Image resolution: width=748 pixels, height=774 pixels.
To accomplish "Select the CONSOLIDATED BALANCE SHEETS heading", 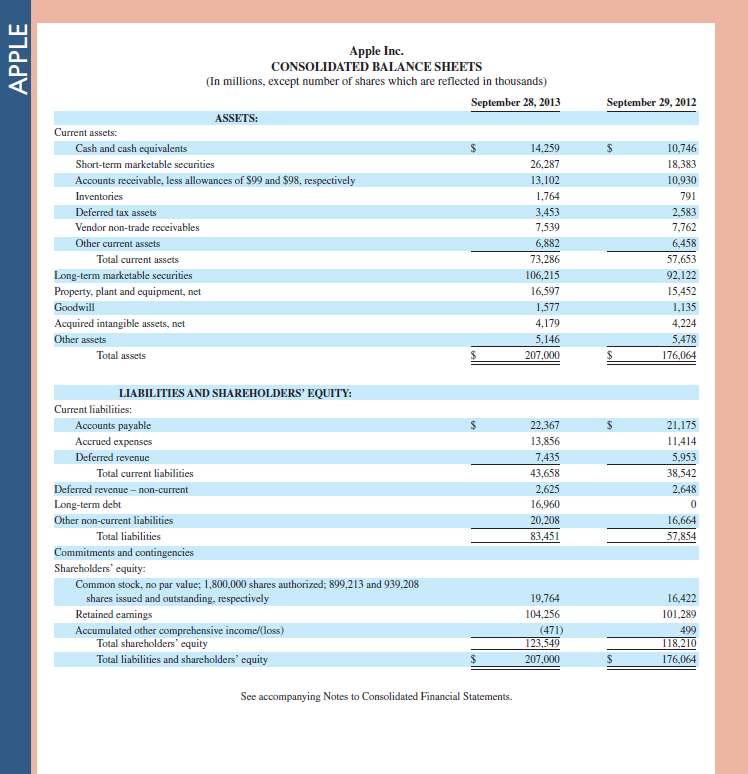I will click(x=376, y=66).
